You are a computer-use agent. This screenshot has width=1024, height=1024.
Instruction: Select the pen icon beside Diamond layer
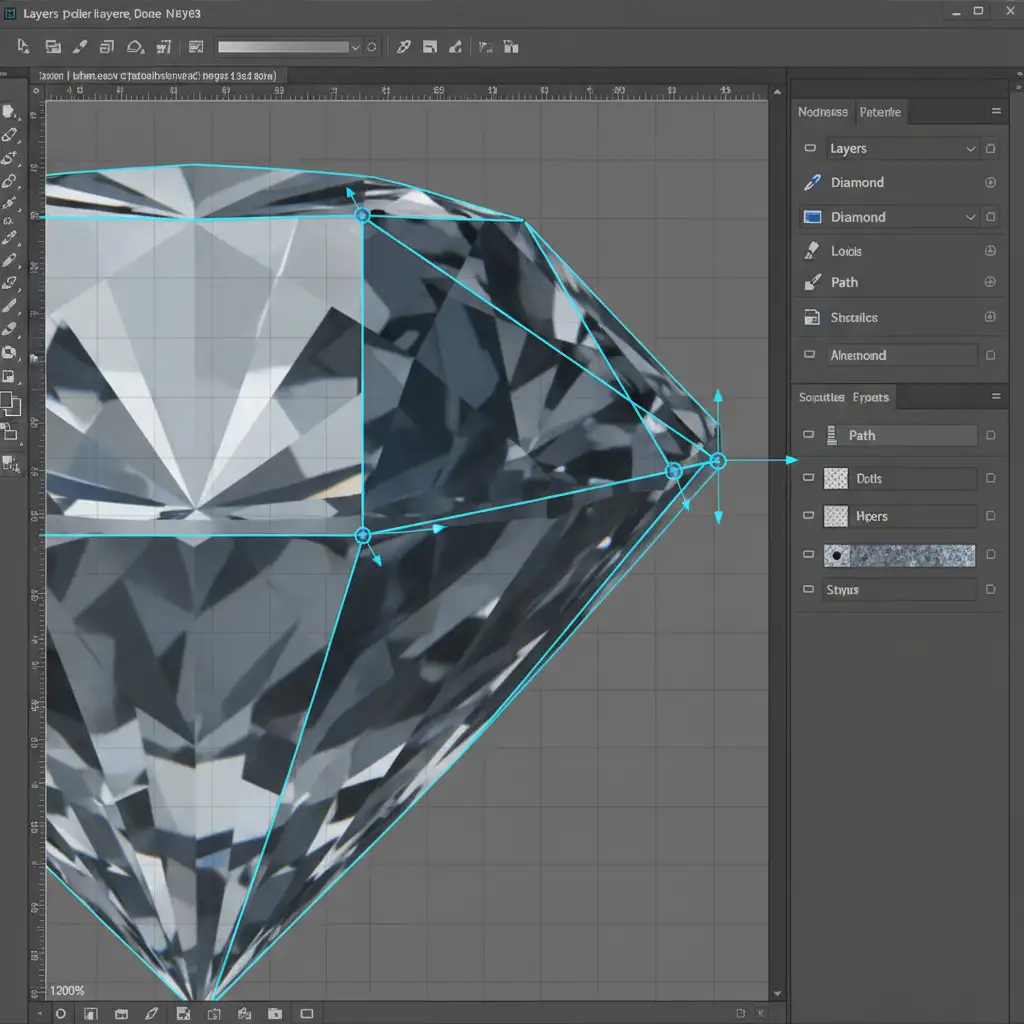pyautogui.click(x=812, y=182)
